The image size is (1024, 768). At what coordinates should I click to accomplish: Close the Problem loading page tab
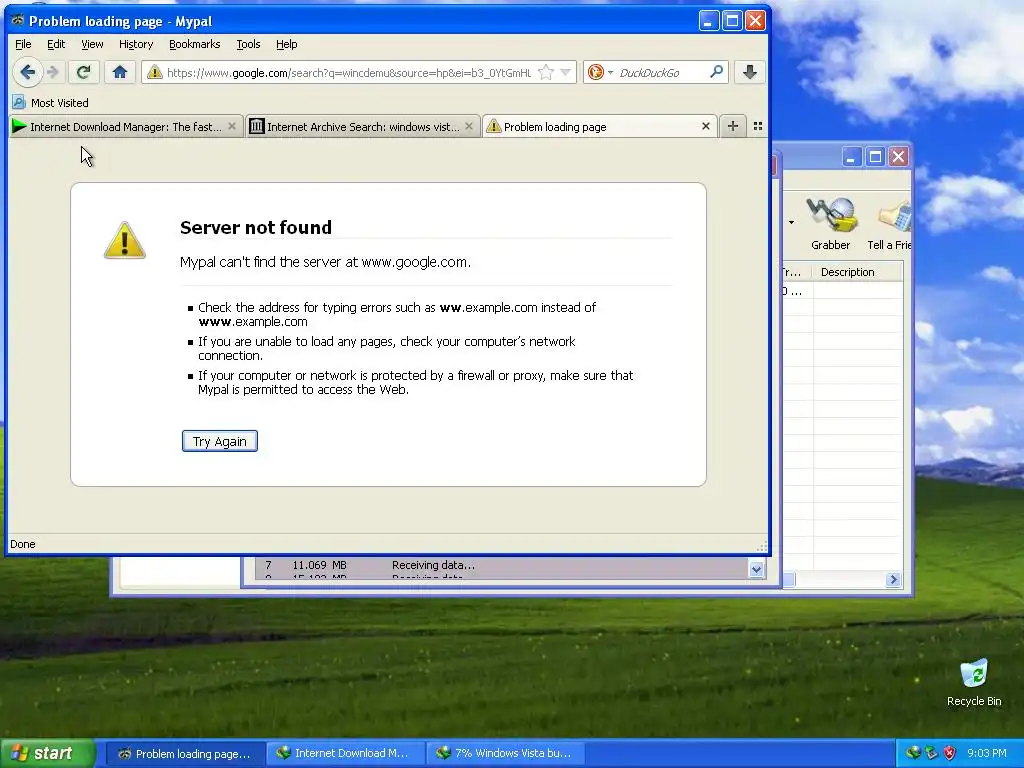[706, 126]
